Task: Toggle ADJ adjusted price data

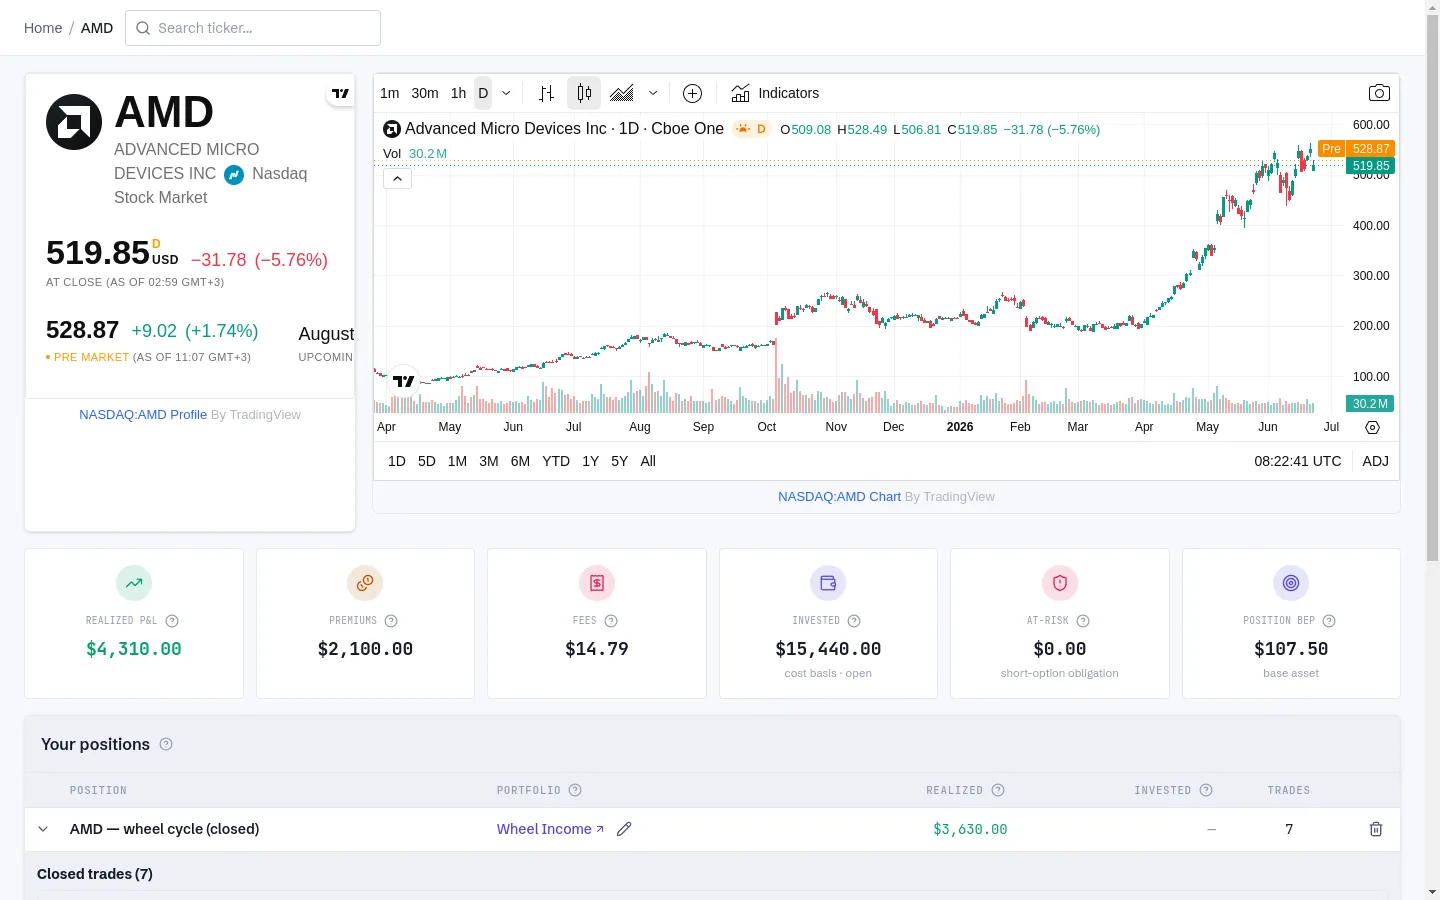Action: pos(1376,461)
